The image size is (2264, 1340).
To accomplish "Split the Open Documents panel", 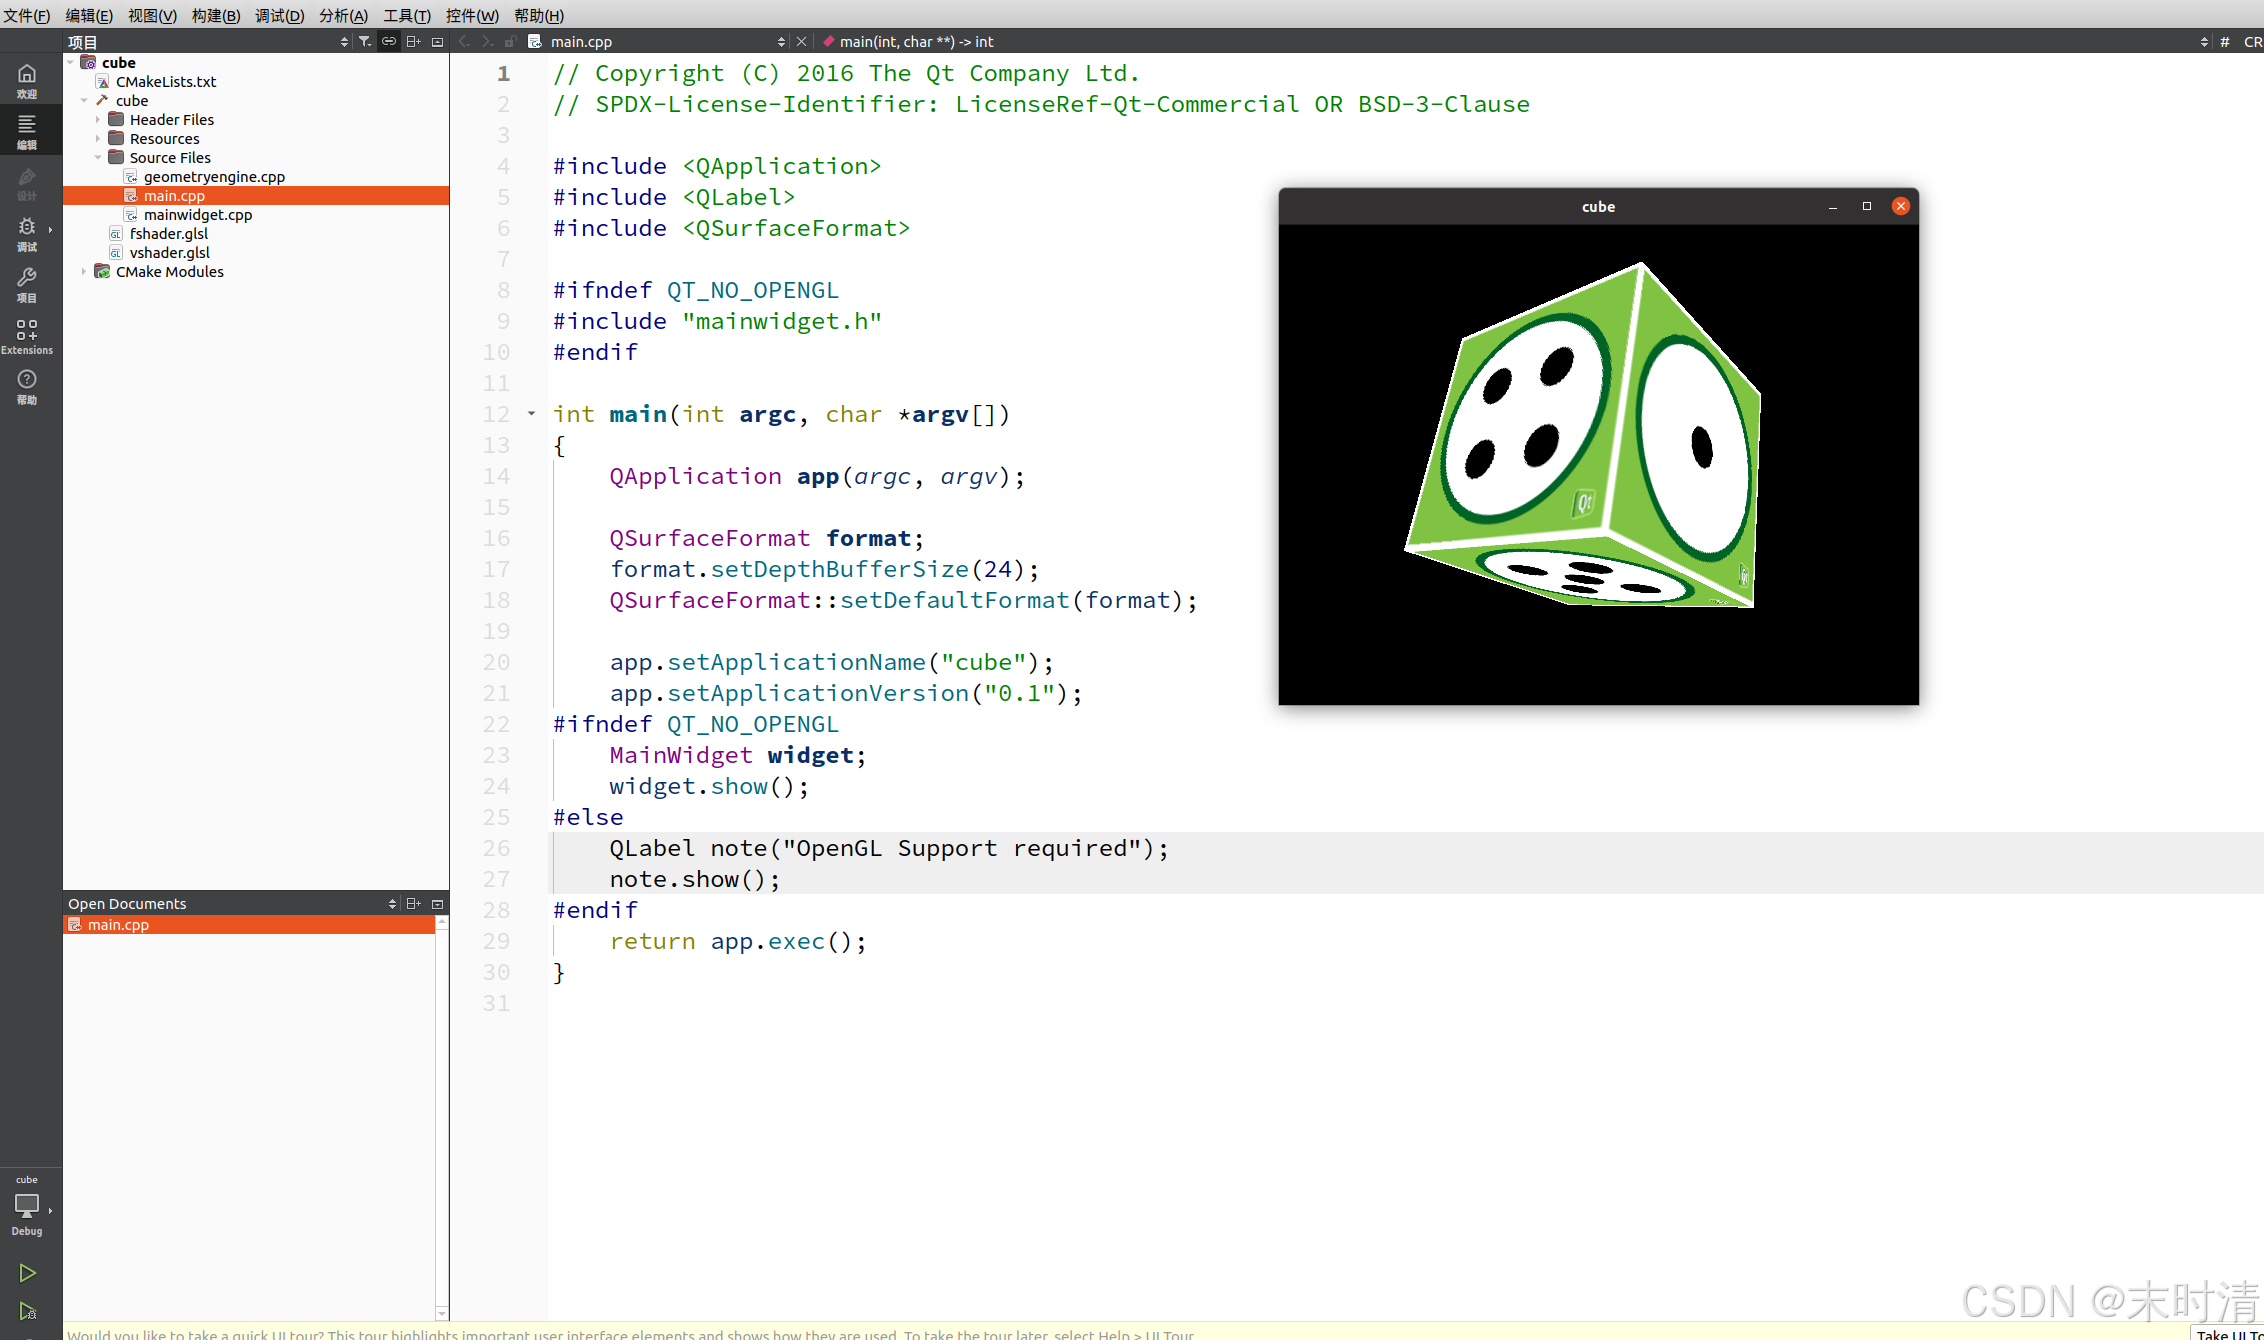I will (x=413, y=903).
